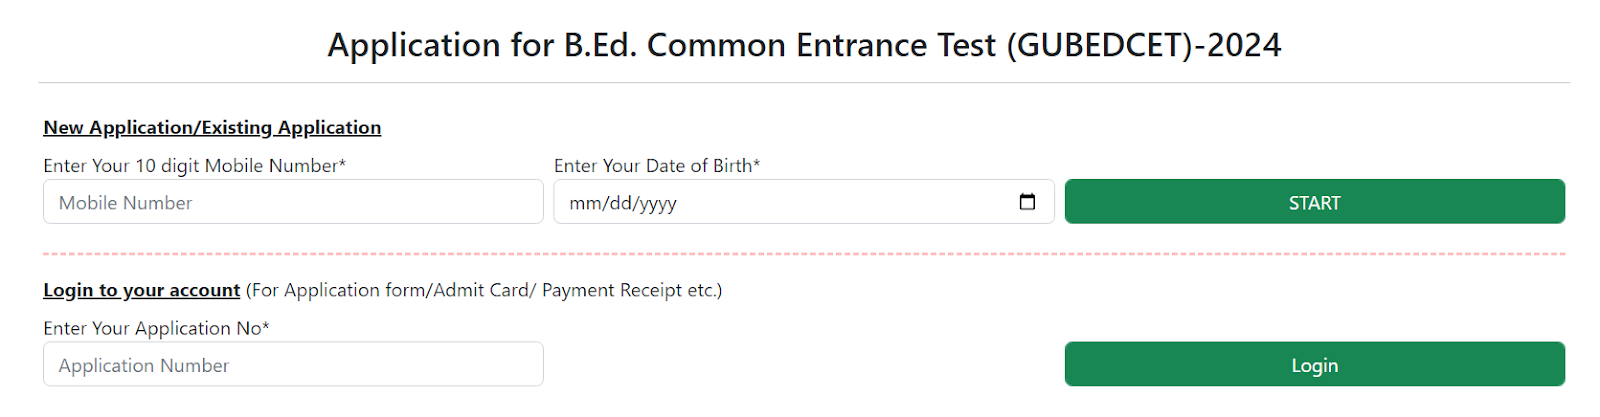Click inside the Mobile Number input box
Image resolution: width=1600 pixels, height=417 pixels.
click(x=293, y=202)
